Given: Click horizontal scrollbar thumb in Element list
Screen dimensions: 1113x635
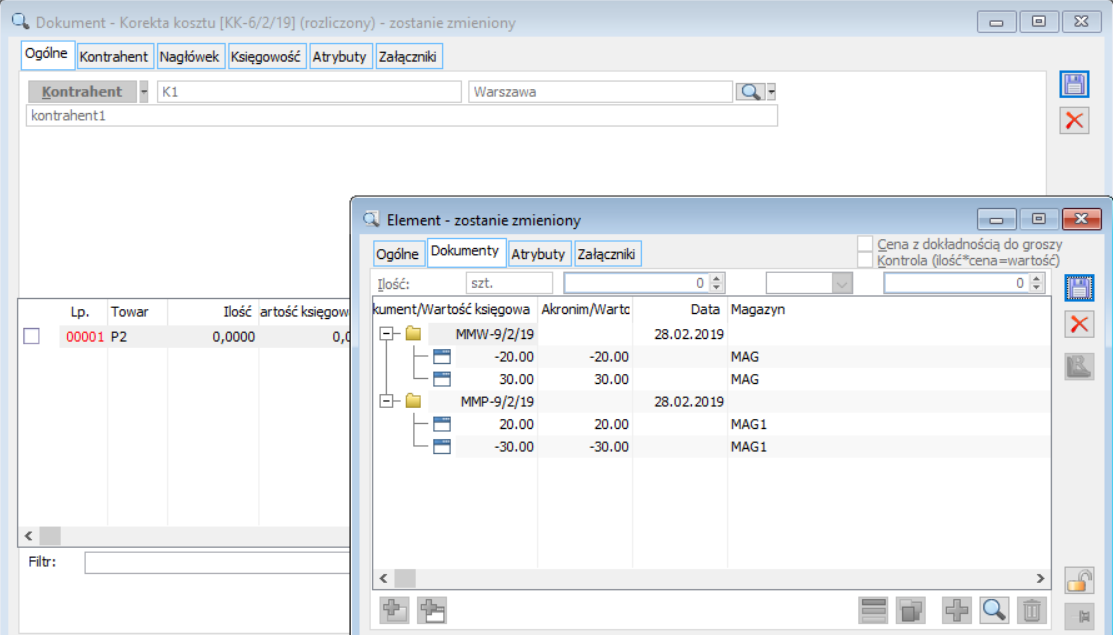Looking at the screenshot, I should [x=405, y=578].
